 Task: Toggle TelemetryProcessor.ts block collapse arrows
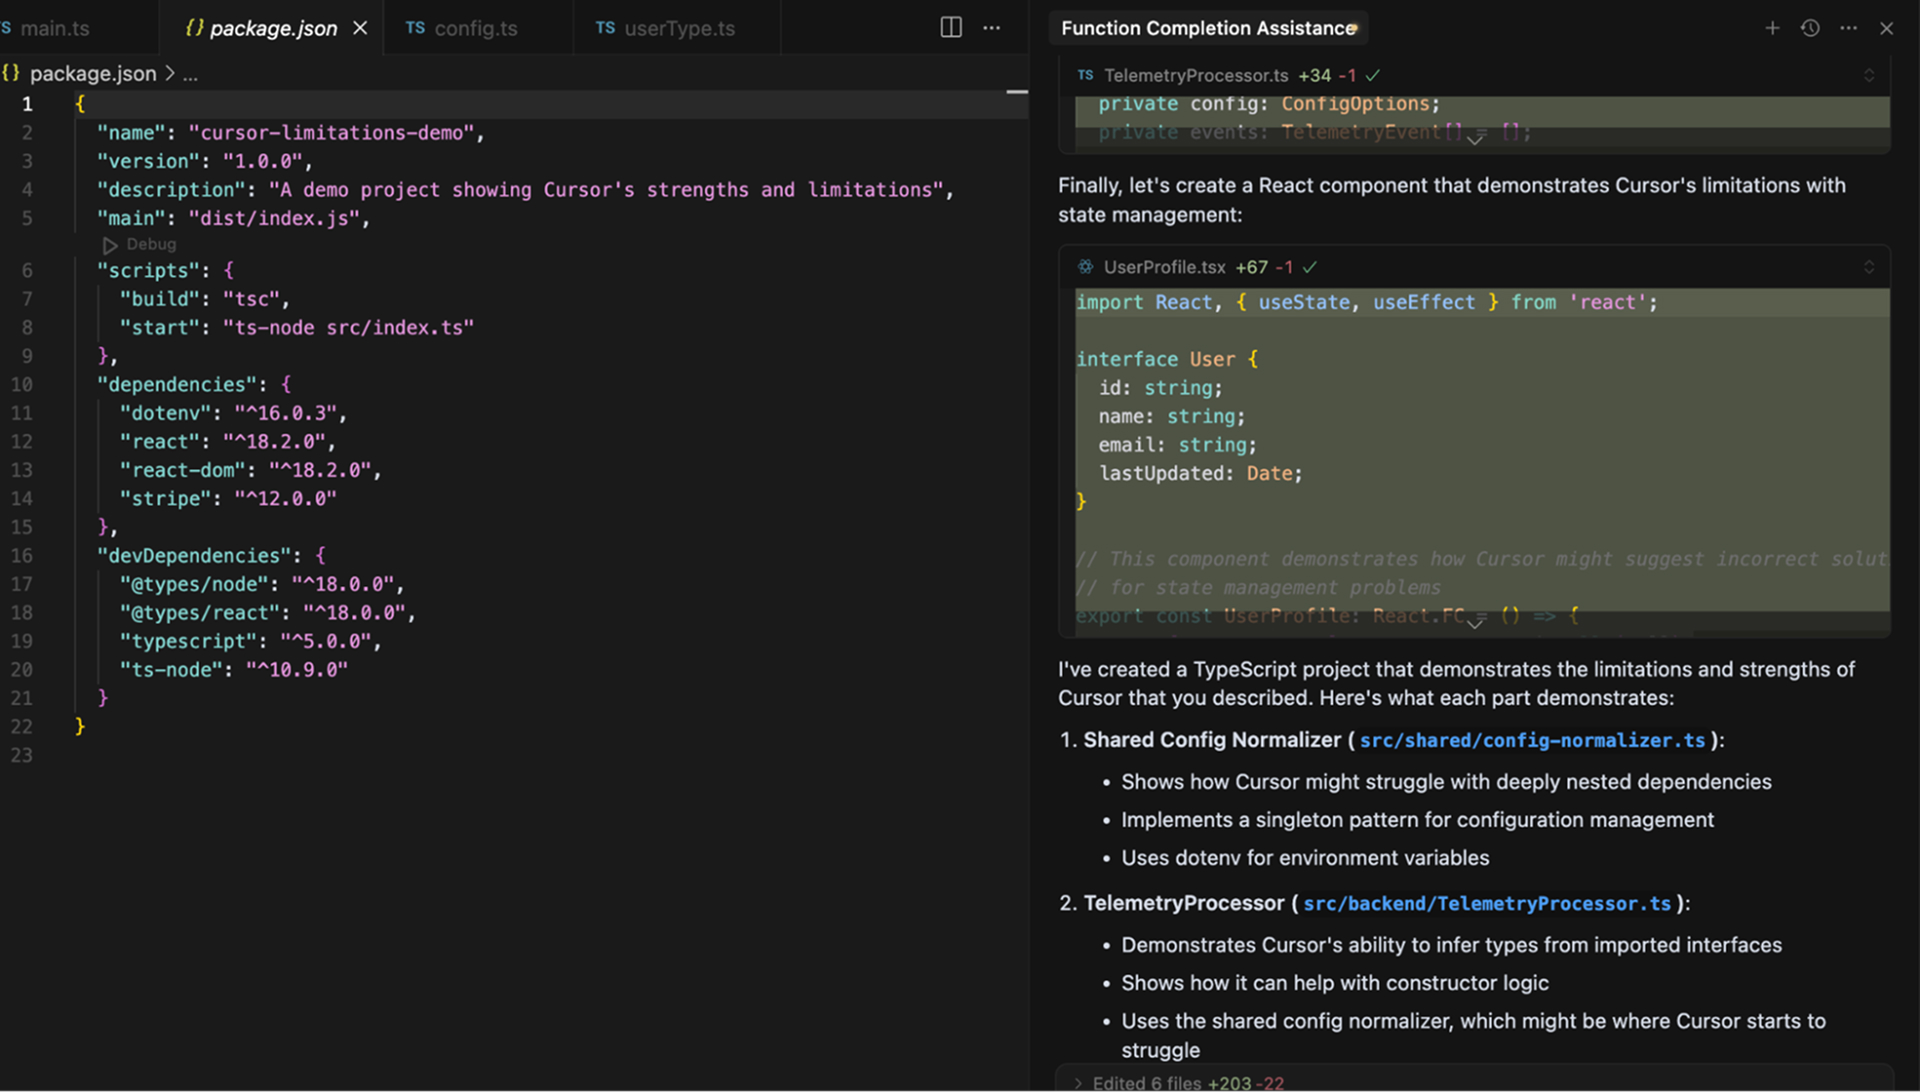1868,75
